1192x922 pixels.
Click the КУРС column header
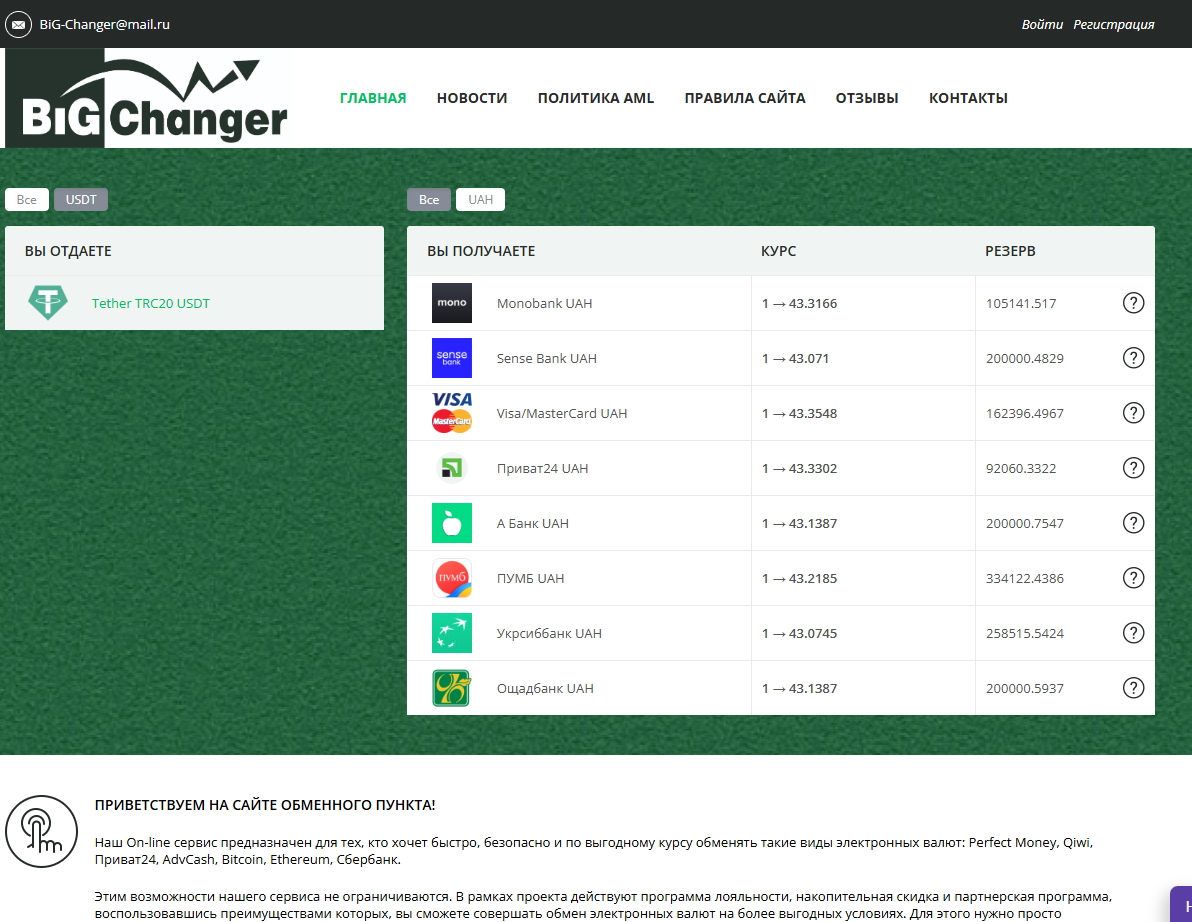click(x=778, y=251)
